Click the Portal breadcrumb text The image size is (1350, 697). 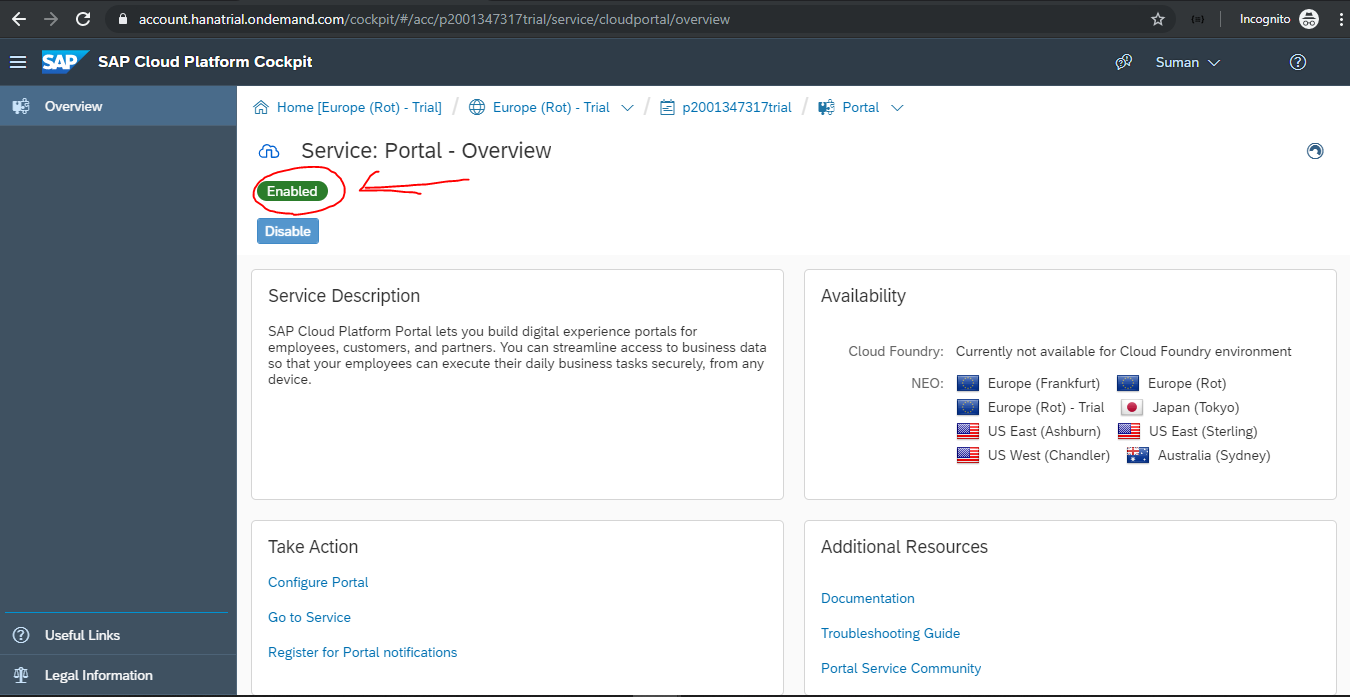tap(861, 107)
